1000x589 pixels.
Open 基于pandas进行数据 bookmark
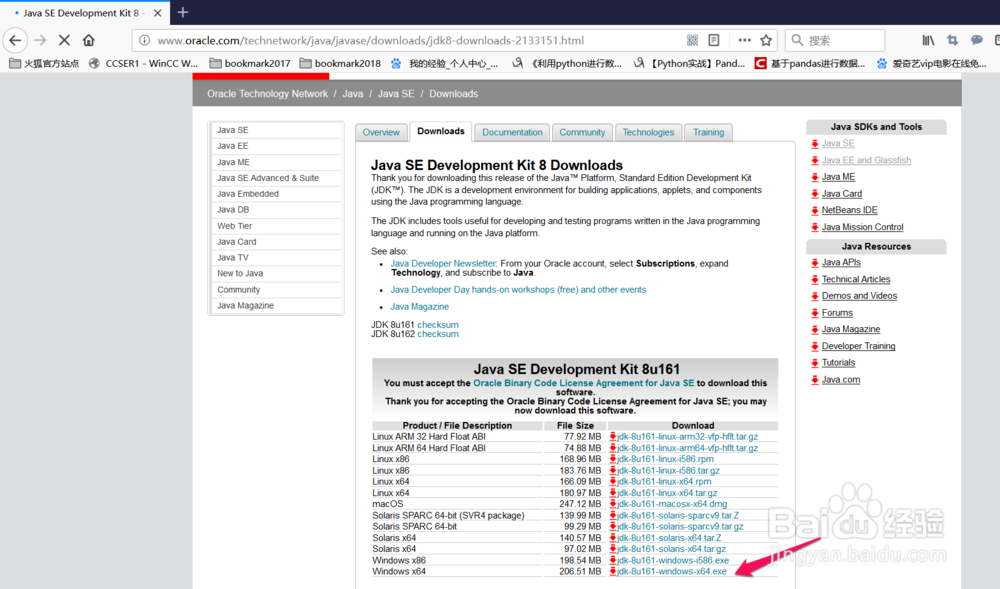coord(810,63)
